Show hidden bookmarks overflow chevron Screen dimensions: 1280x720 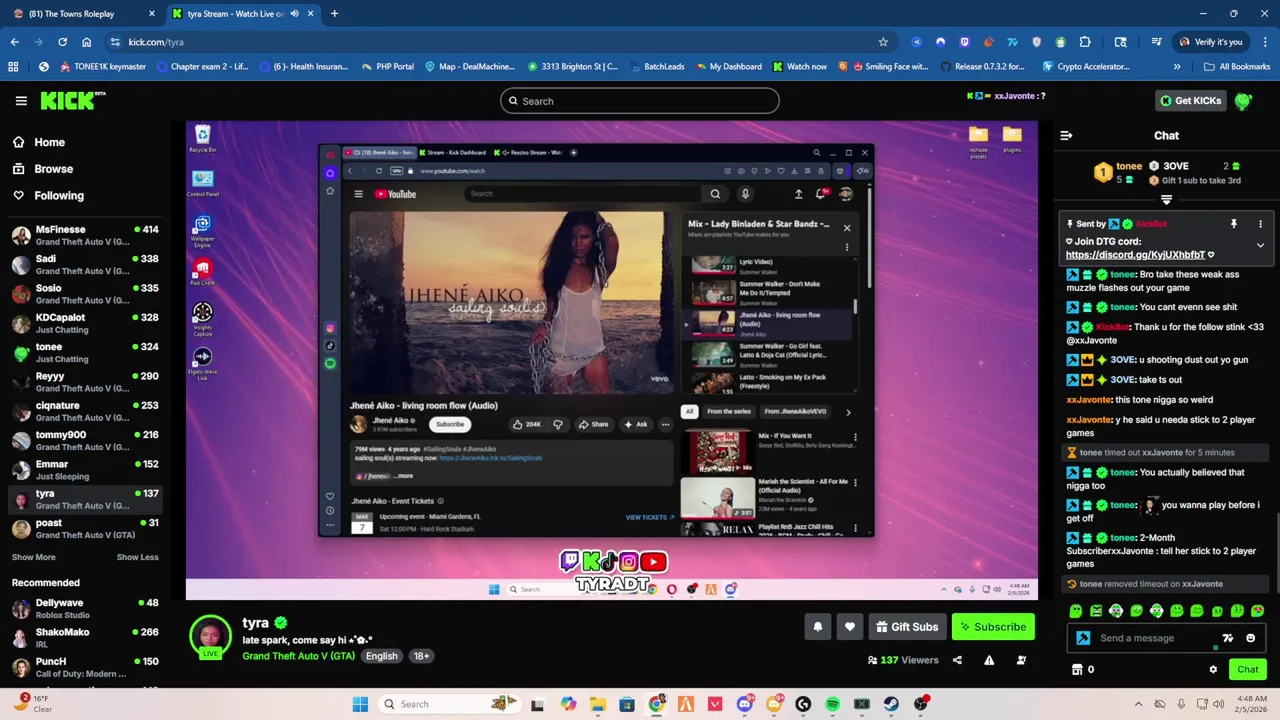point(1177,67)
